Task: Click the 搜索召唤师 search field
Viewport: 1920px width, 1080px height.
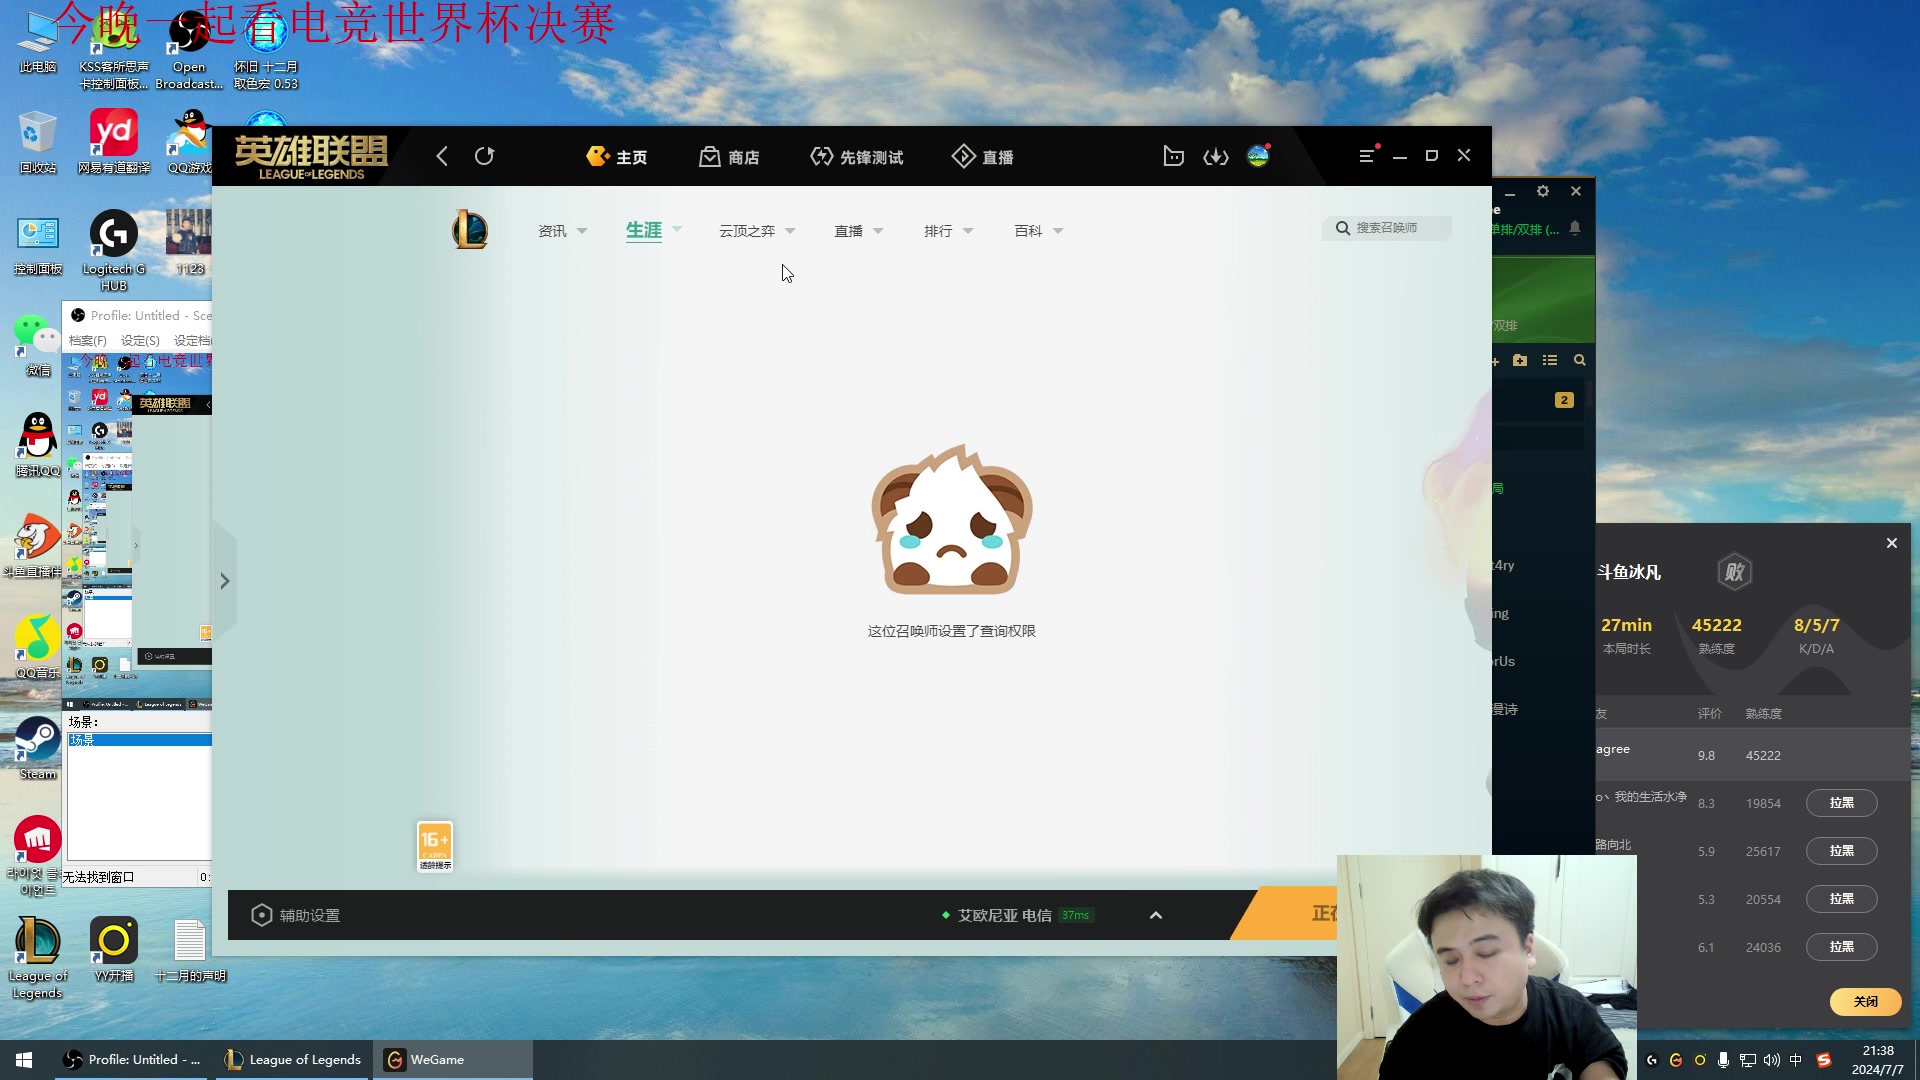Action: point(1387,228)
